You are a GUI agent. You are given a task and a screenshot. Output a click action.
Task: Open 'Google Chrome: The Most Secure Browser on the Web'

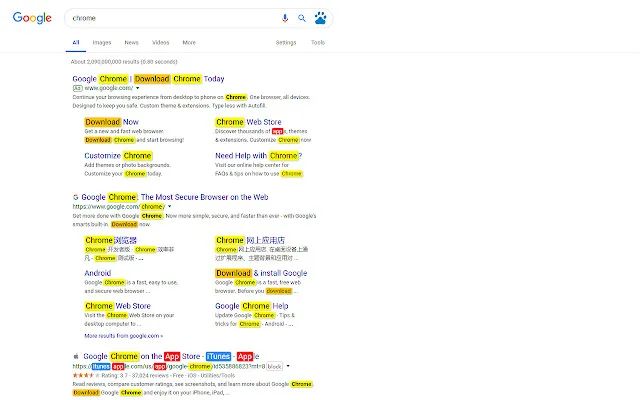point(175,197)
